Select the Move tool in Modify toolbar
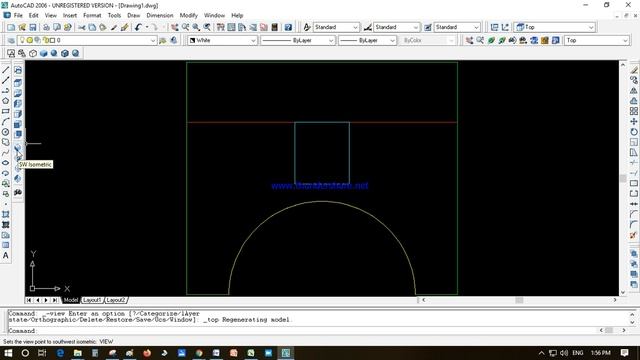Image resolution: width=640 pixels, height=360 pixels. coord(633,121)
